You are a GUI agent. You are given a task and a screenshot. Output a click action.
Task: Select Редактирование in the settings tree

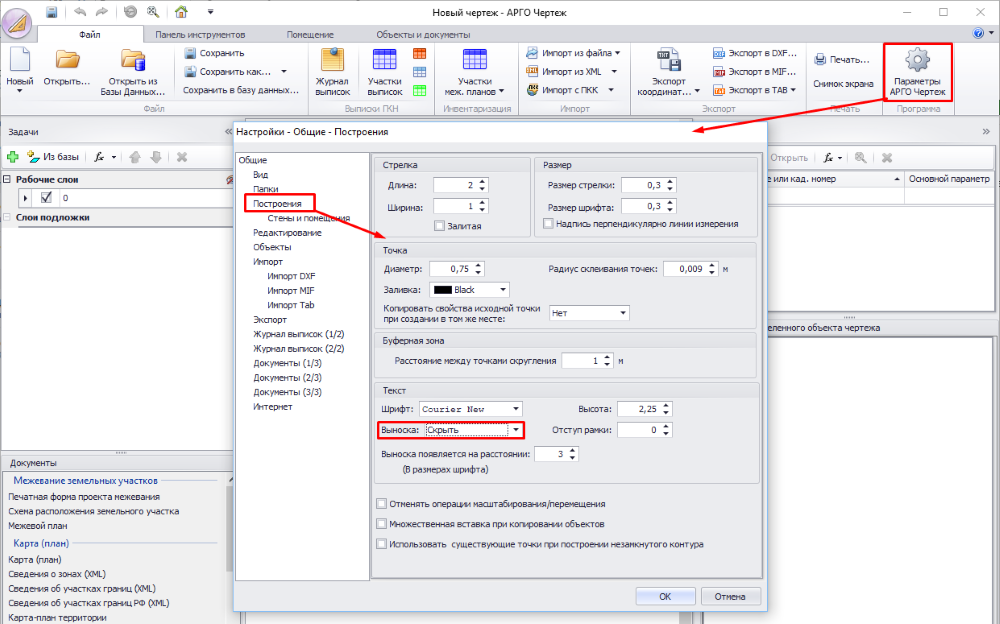coord(287,232)
